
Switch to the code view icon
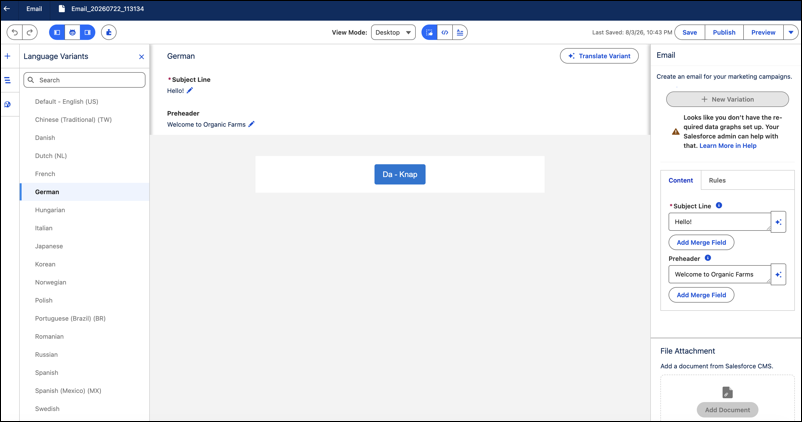(444, 32)
